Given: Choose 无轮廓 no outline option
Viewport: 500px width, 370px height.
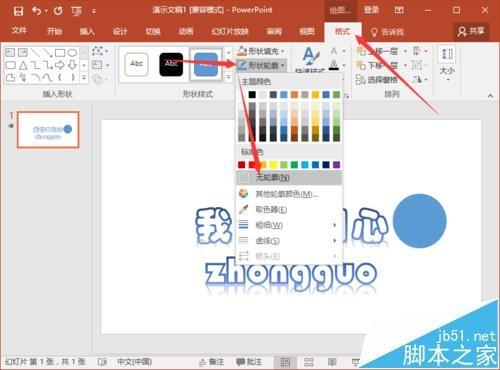Looking at the screenshot, I should 289,178.
